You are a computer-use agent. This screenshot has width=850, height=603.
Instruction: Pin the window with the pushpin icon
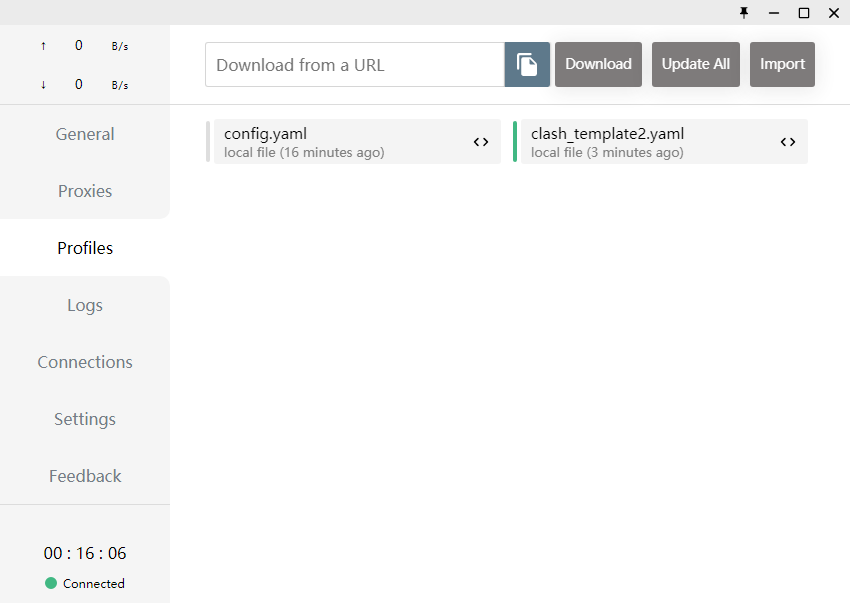(744, 12)
